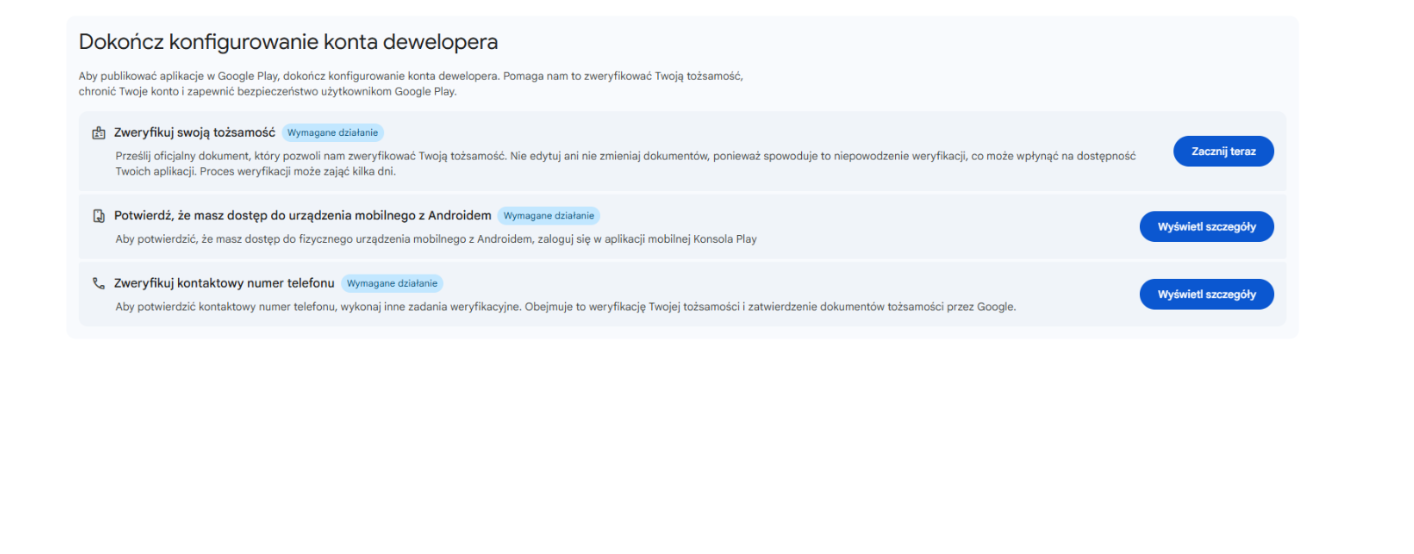Click the 'Zacznij teraz' button
Viewport: 1414px width, 554px height.
(x=1223, y=151)
